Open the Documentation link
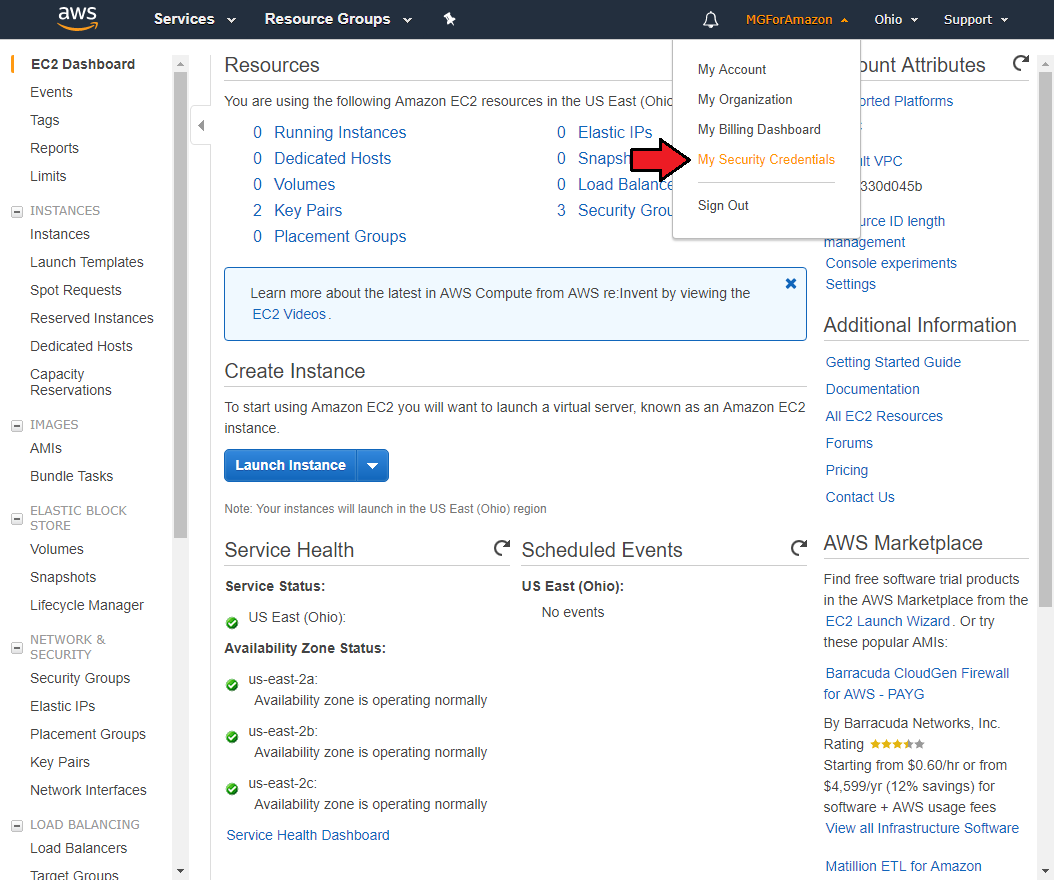This screenshot has height=887, width=1054. [872, 389]
